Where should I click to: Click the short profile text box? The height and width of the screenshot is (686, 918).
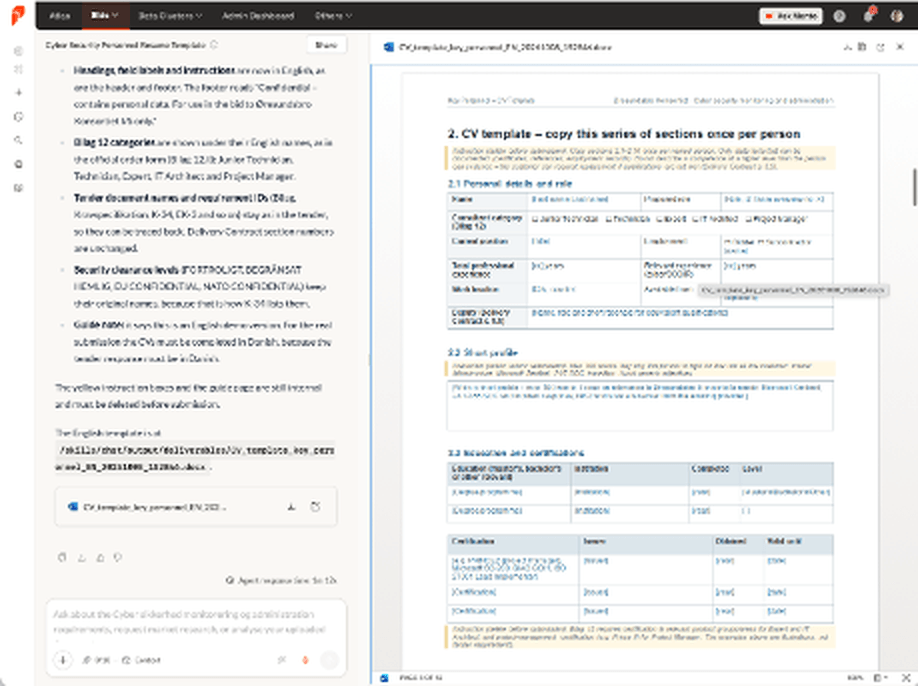pyautogui.click(x=640, y=406)
